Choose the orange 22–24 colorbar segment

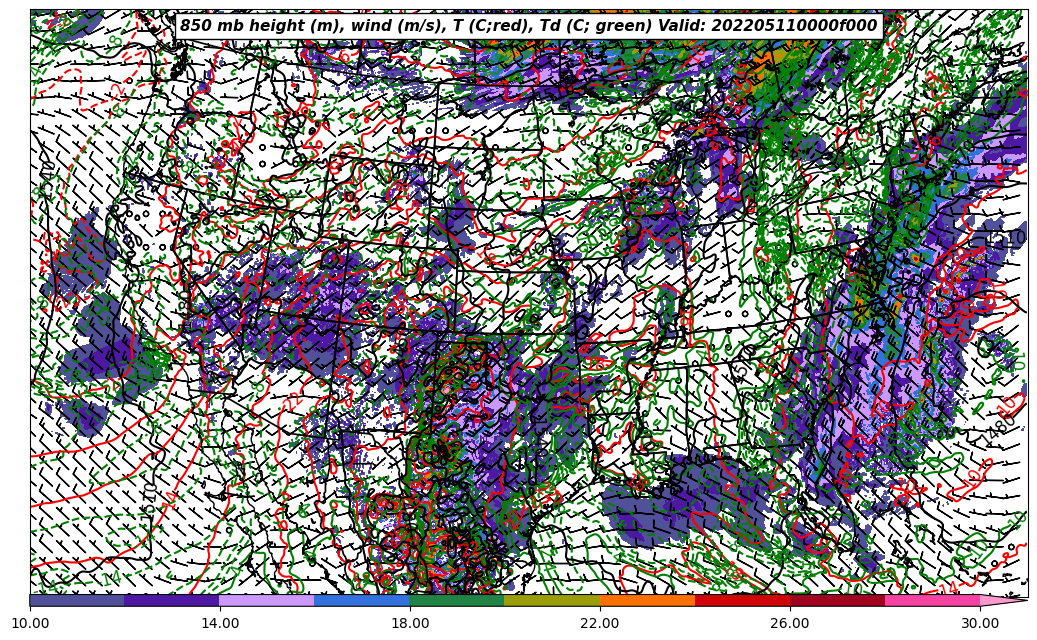(647, 600)
